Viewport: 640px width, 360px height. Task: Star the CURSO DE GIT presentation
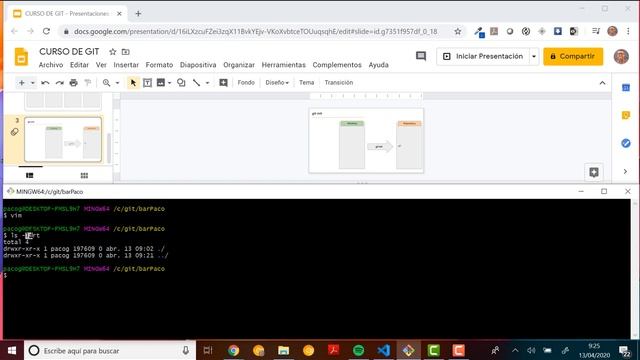pos(113,52)
